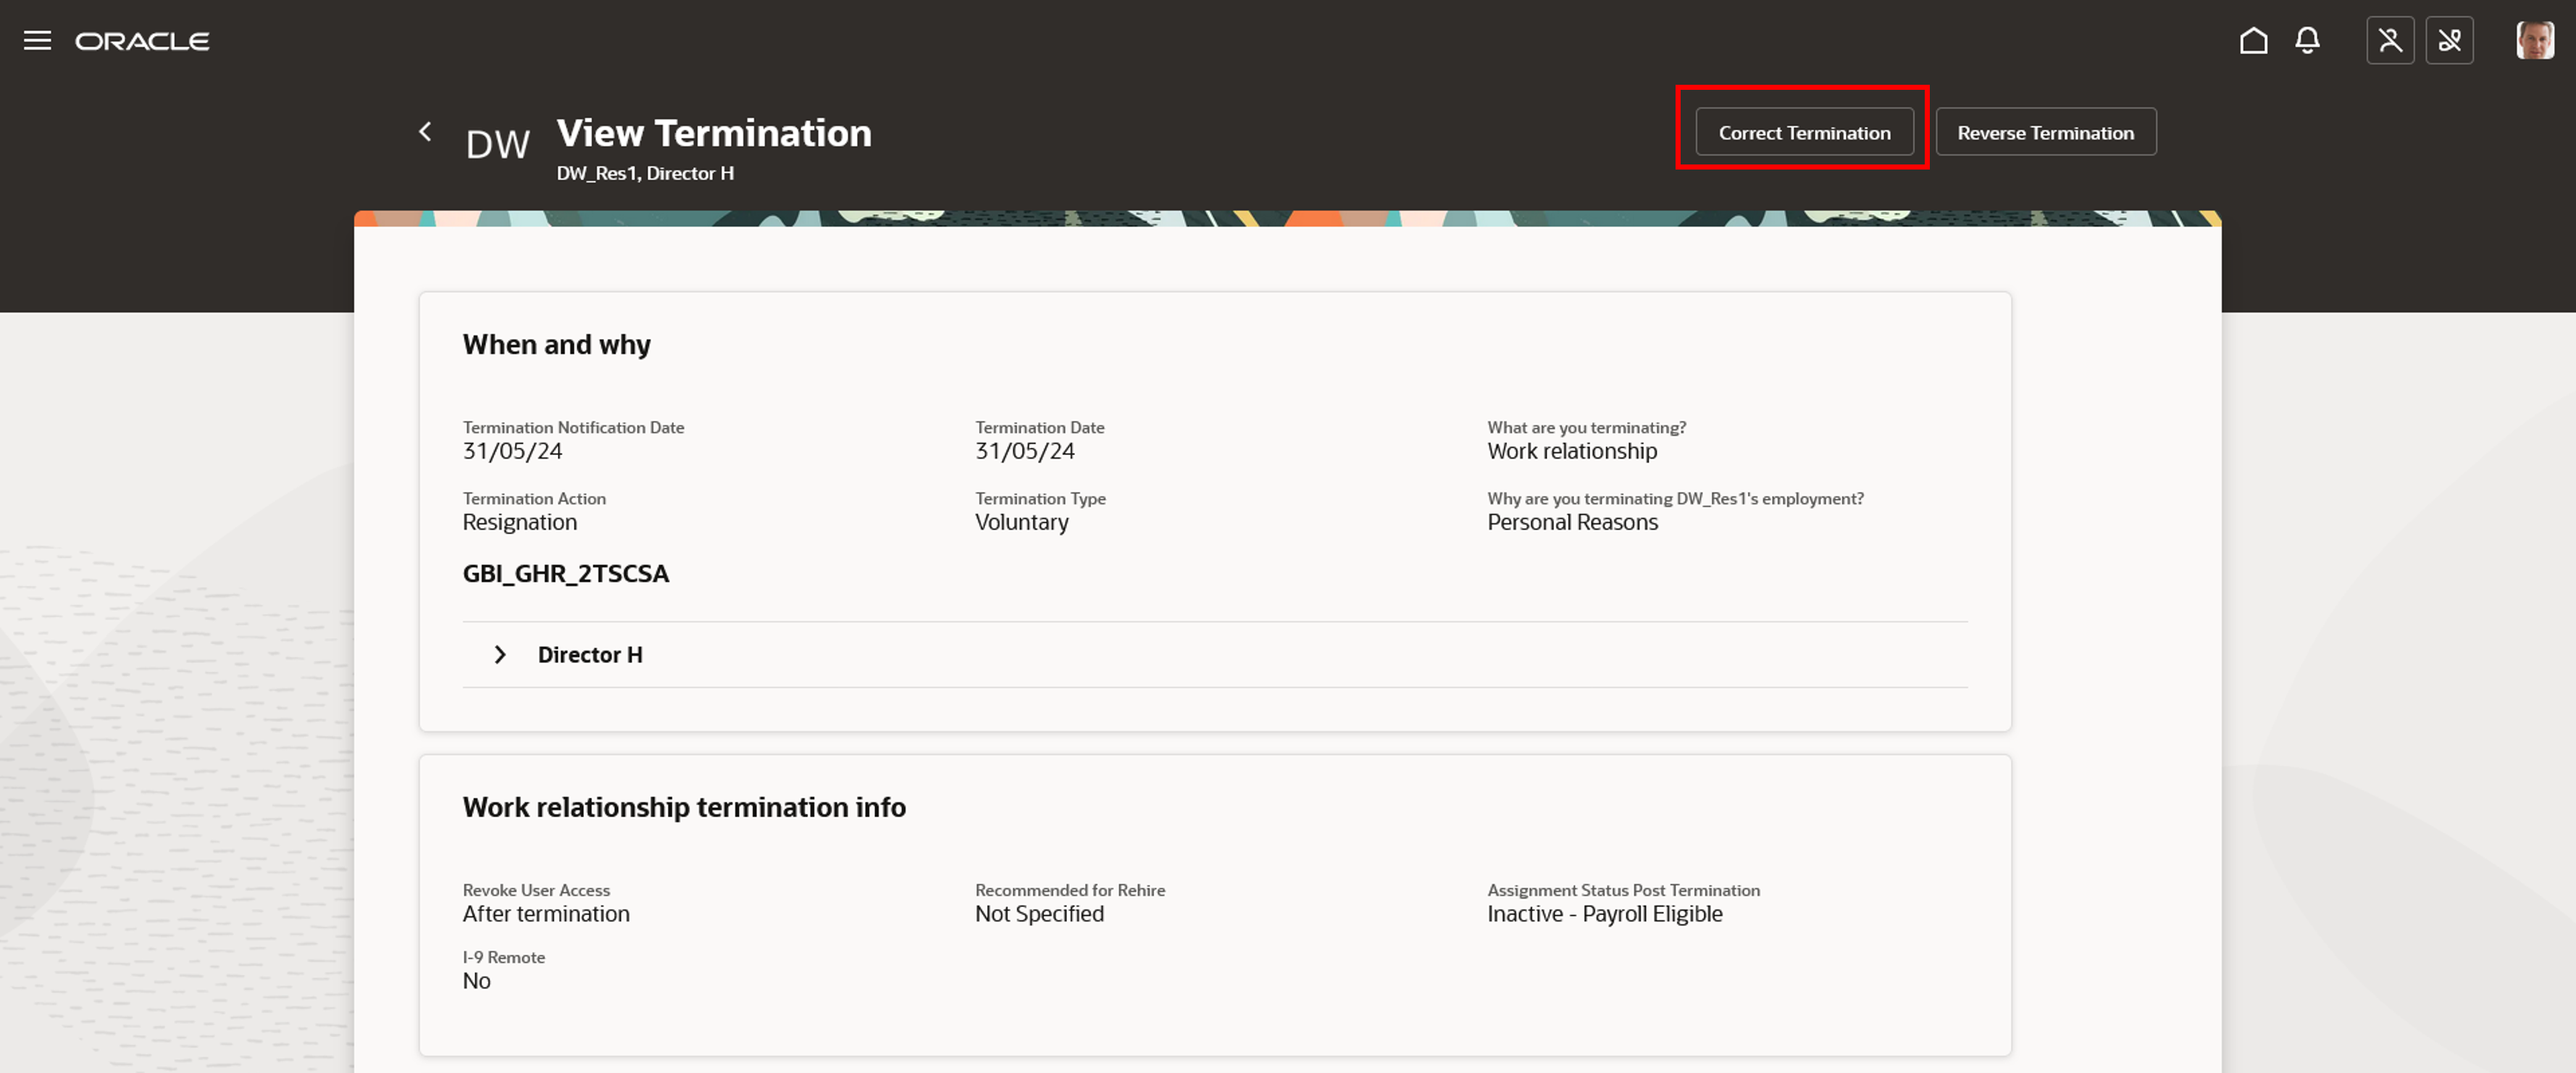The image size is (2576, 1073).
Task: Open the hamburger navigation menu
Action: point(37,41)
